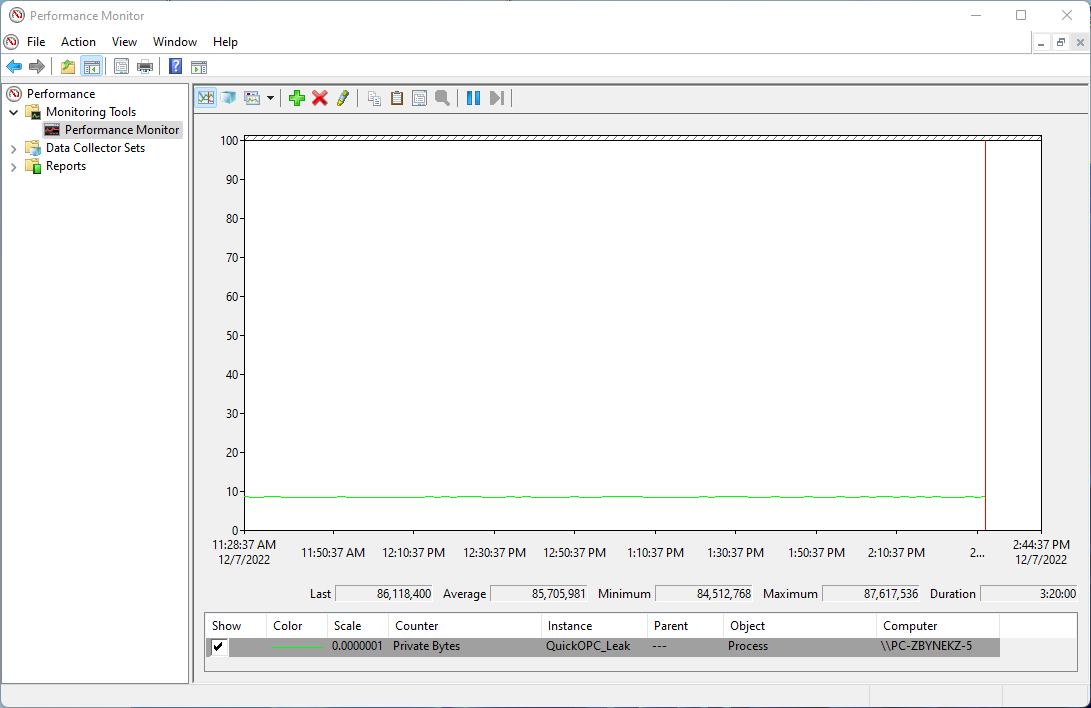Expand the Reports tree node
The height and width of the screenshot is (708, 1091).
point(13,166)
